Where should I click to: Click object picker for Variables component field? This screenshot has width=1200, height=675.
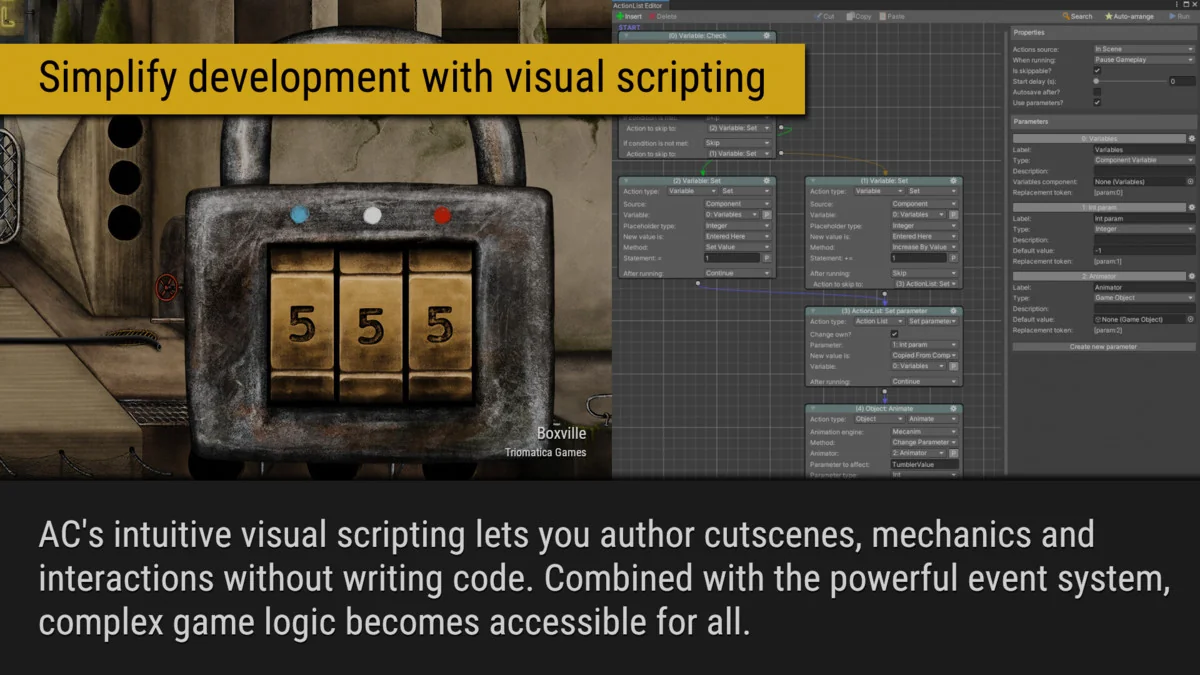pos(1190,182)
